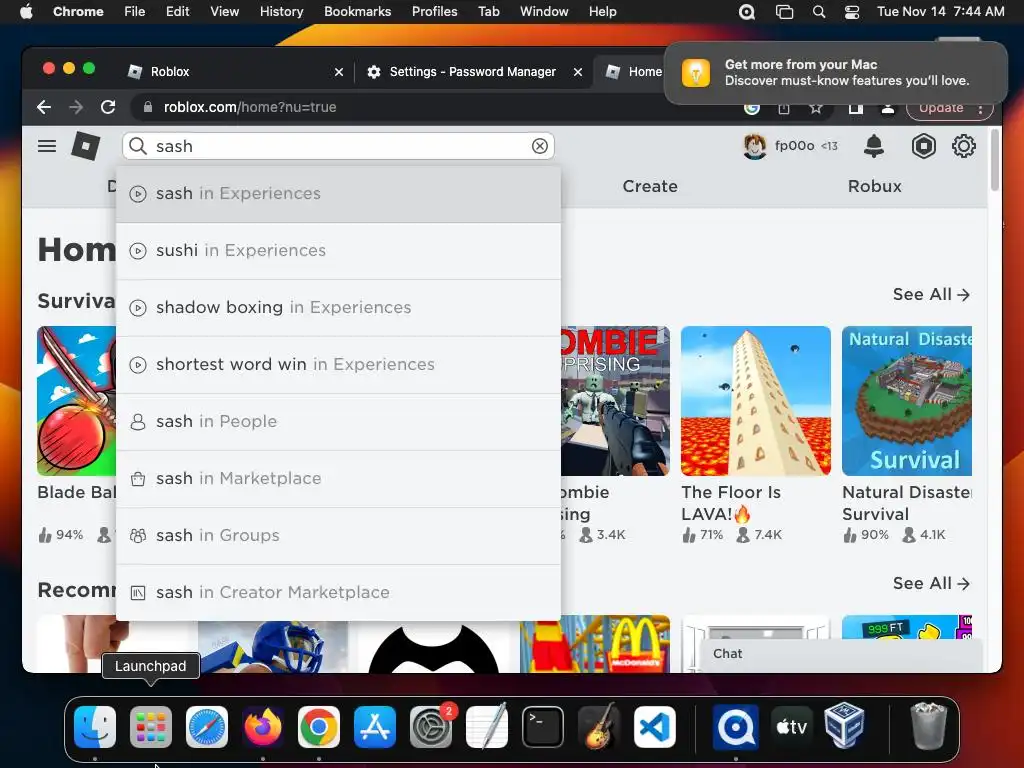Open the Apple menu
Viewport: 1024px width, 768px height.
point(26,12)
